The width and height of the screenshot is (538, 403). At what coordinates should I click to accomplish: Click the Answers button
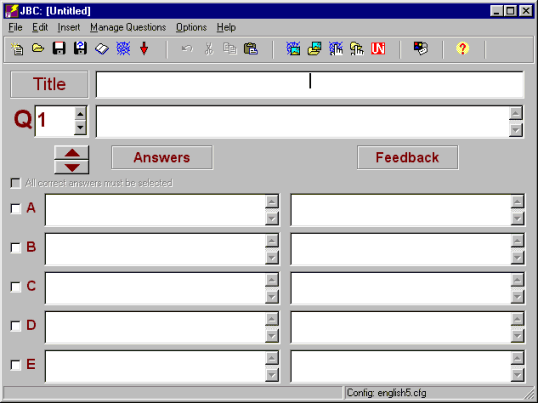[x=162, y=157]
